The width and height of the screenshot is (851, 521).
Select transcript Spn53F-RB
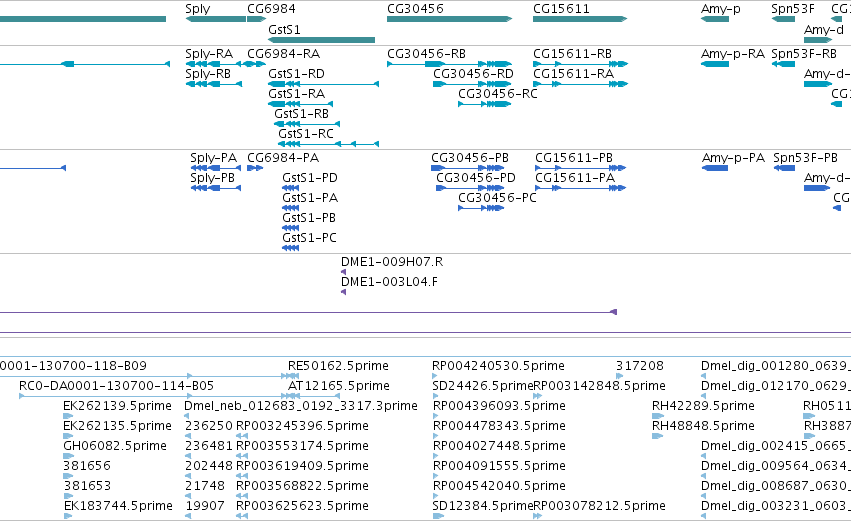pyautogui.click(x=804, y=54)
